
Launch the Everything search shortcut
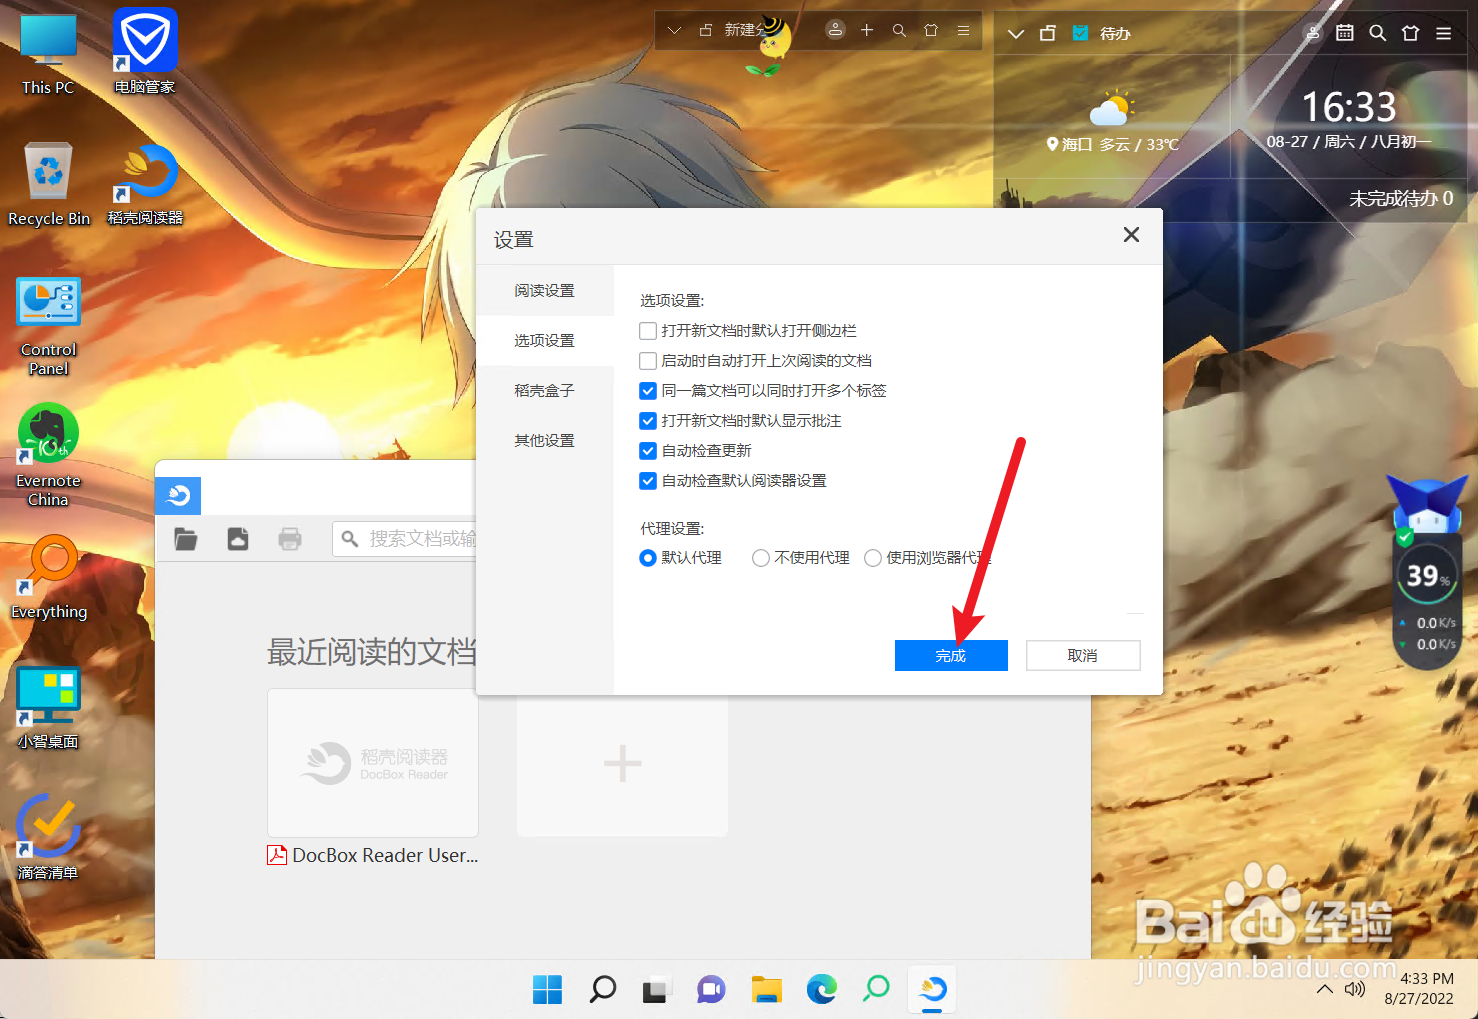point(49,578)
